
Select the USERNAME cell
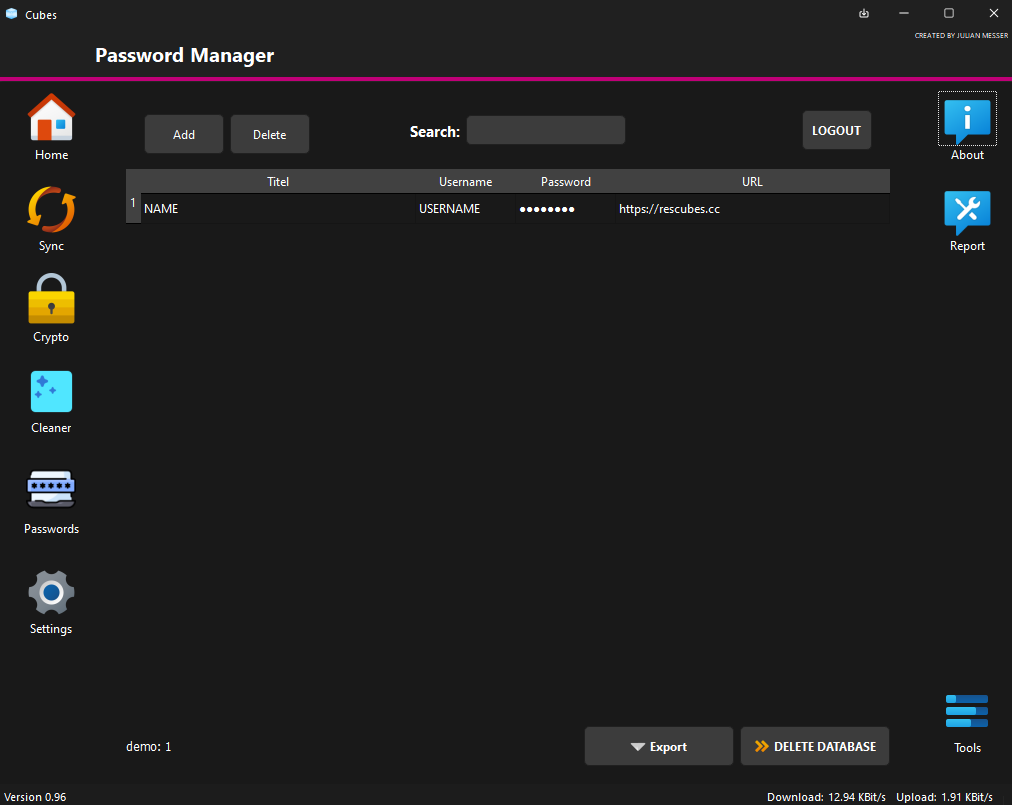pyautogui.click(x=465, y=209)
